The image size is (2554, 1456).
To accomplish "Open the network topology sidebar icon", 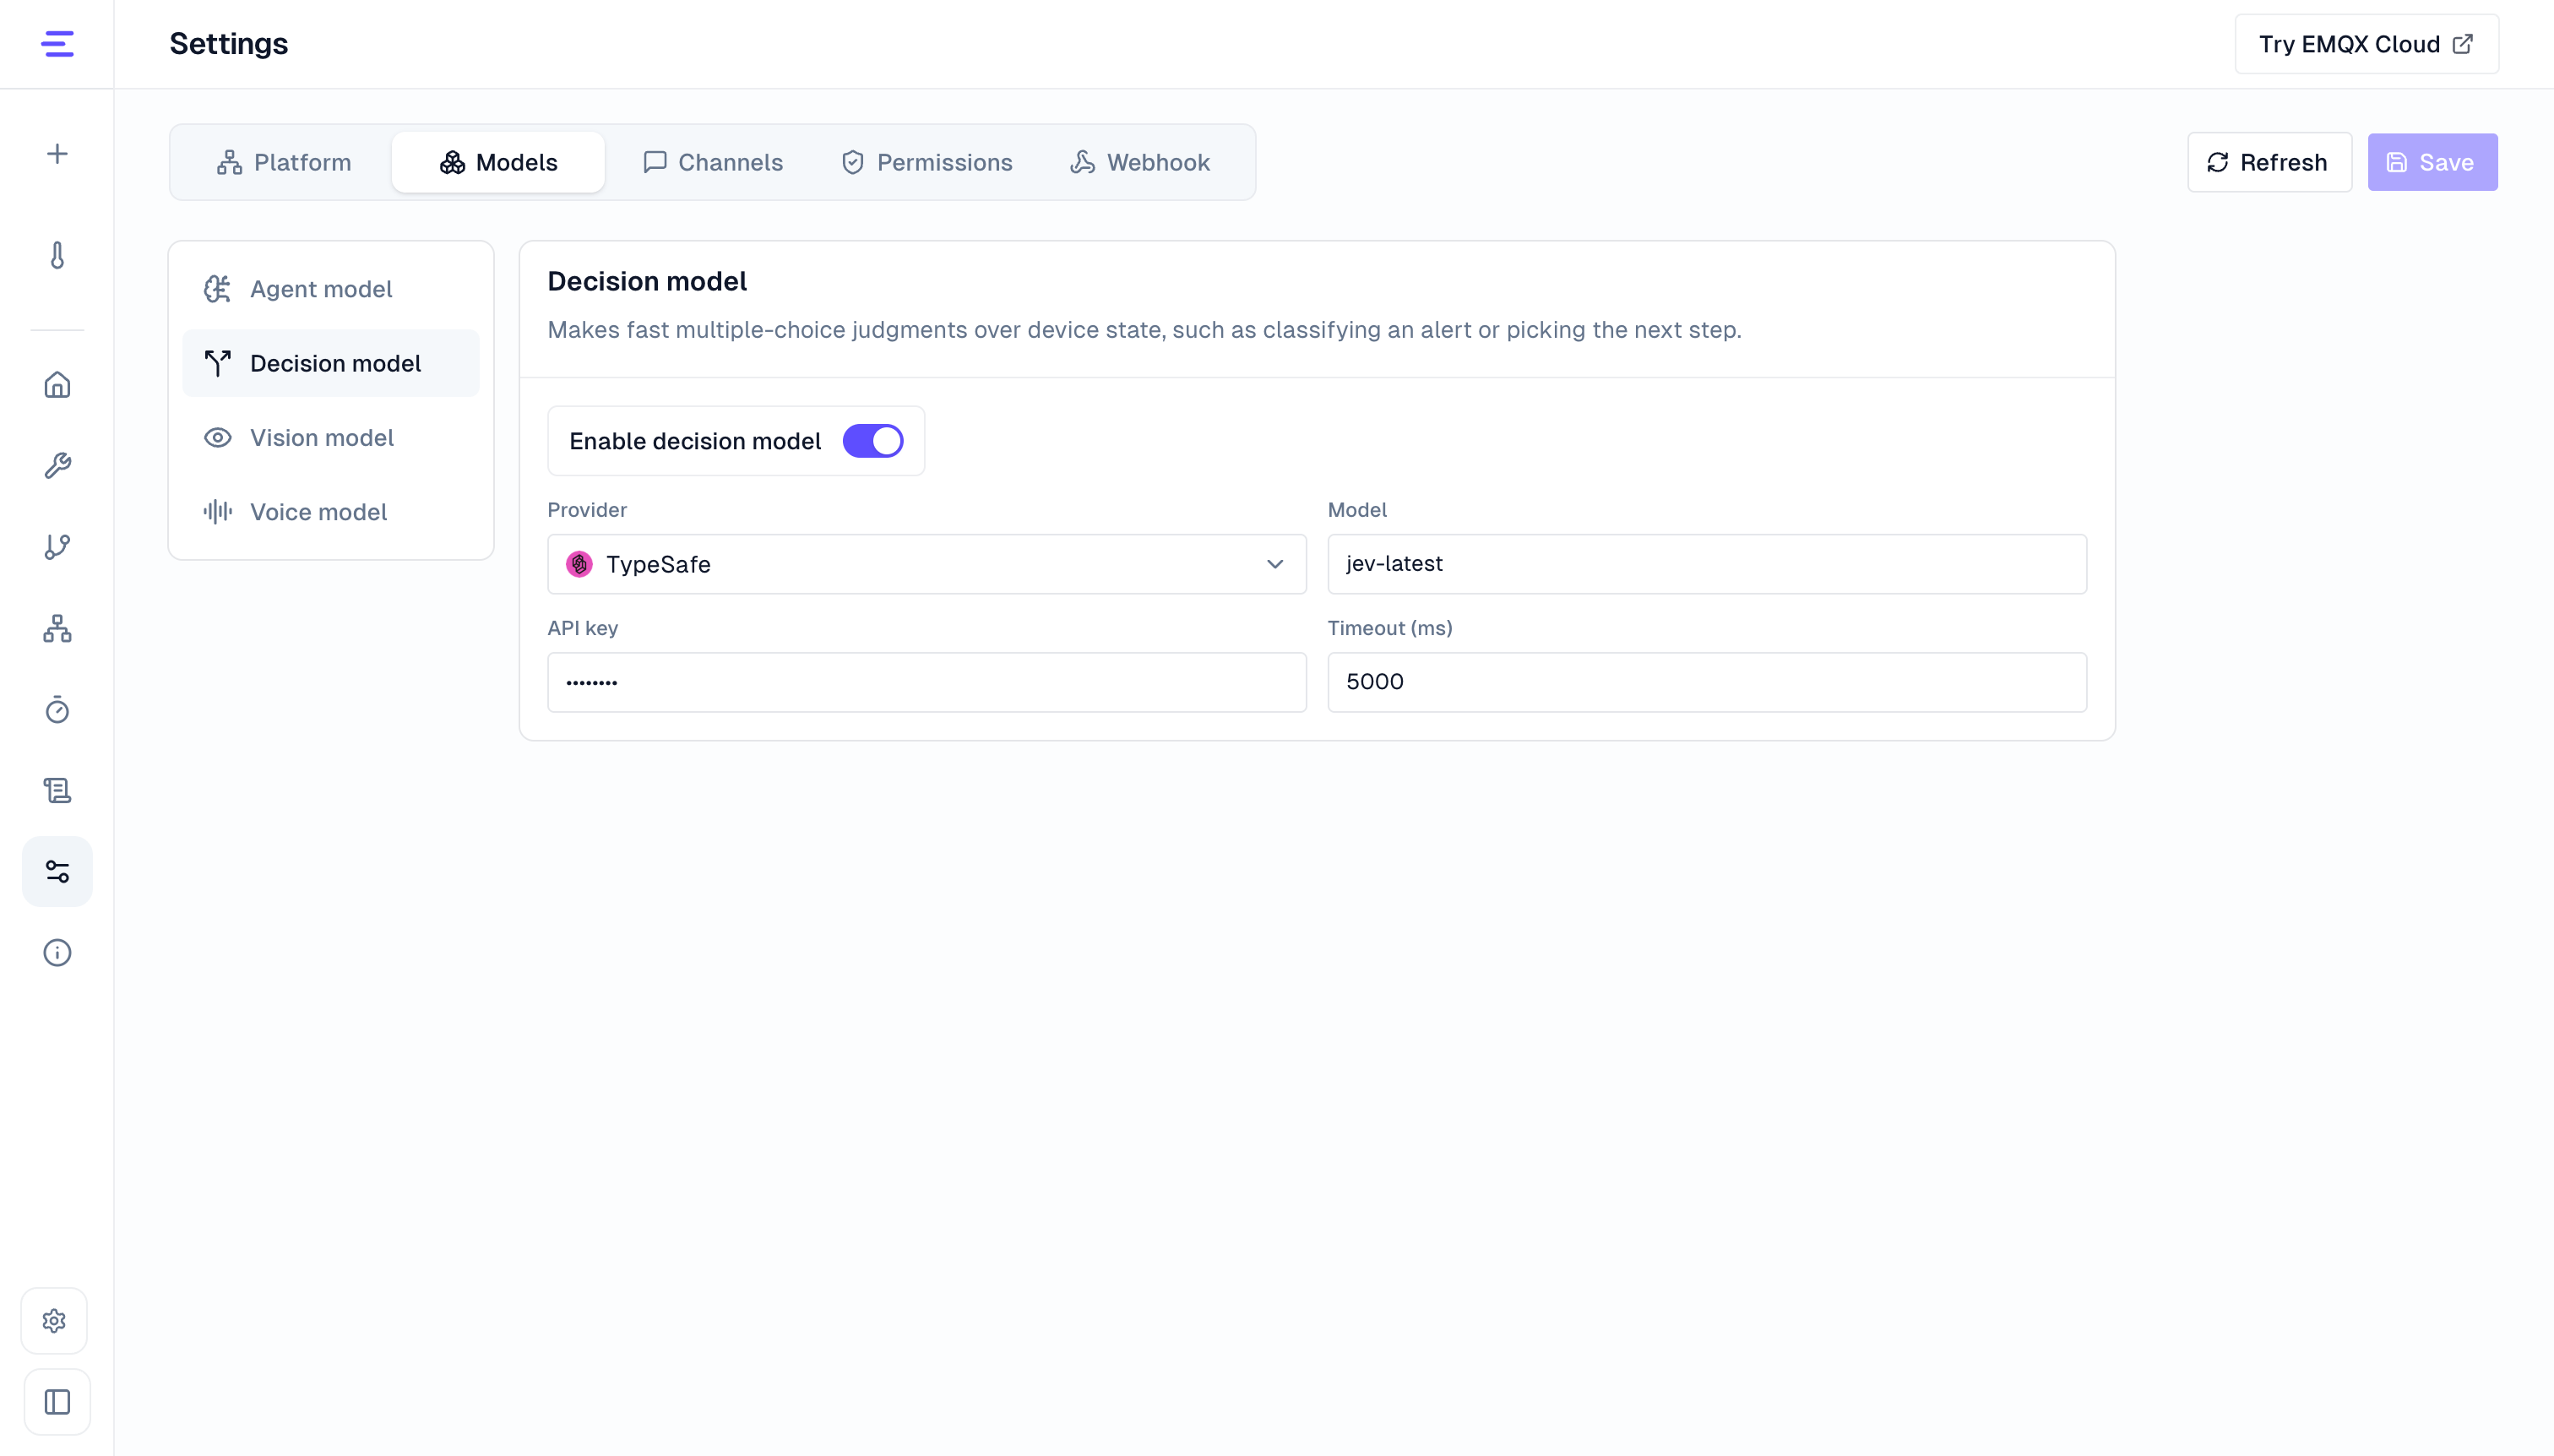I will click(x=57, y=628).
